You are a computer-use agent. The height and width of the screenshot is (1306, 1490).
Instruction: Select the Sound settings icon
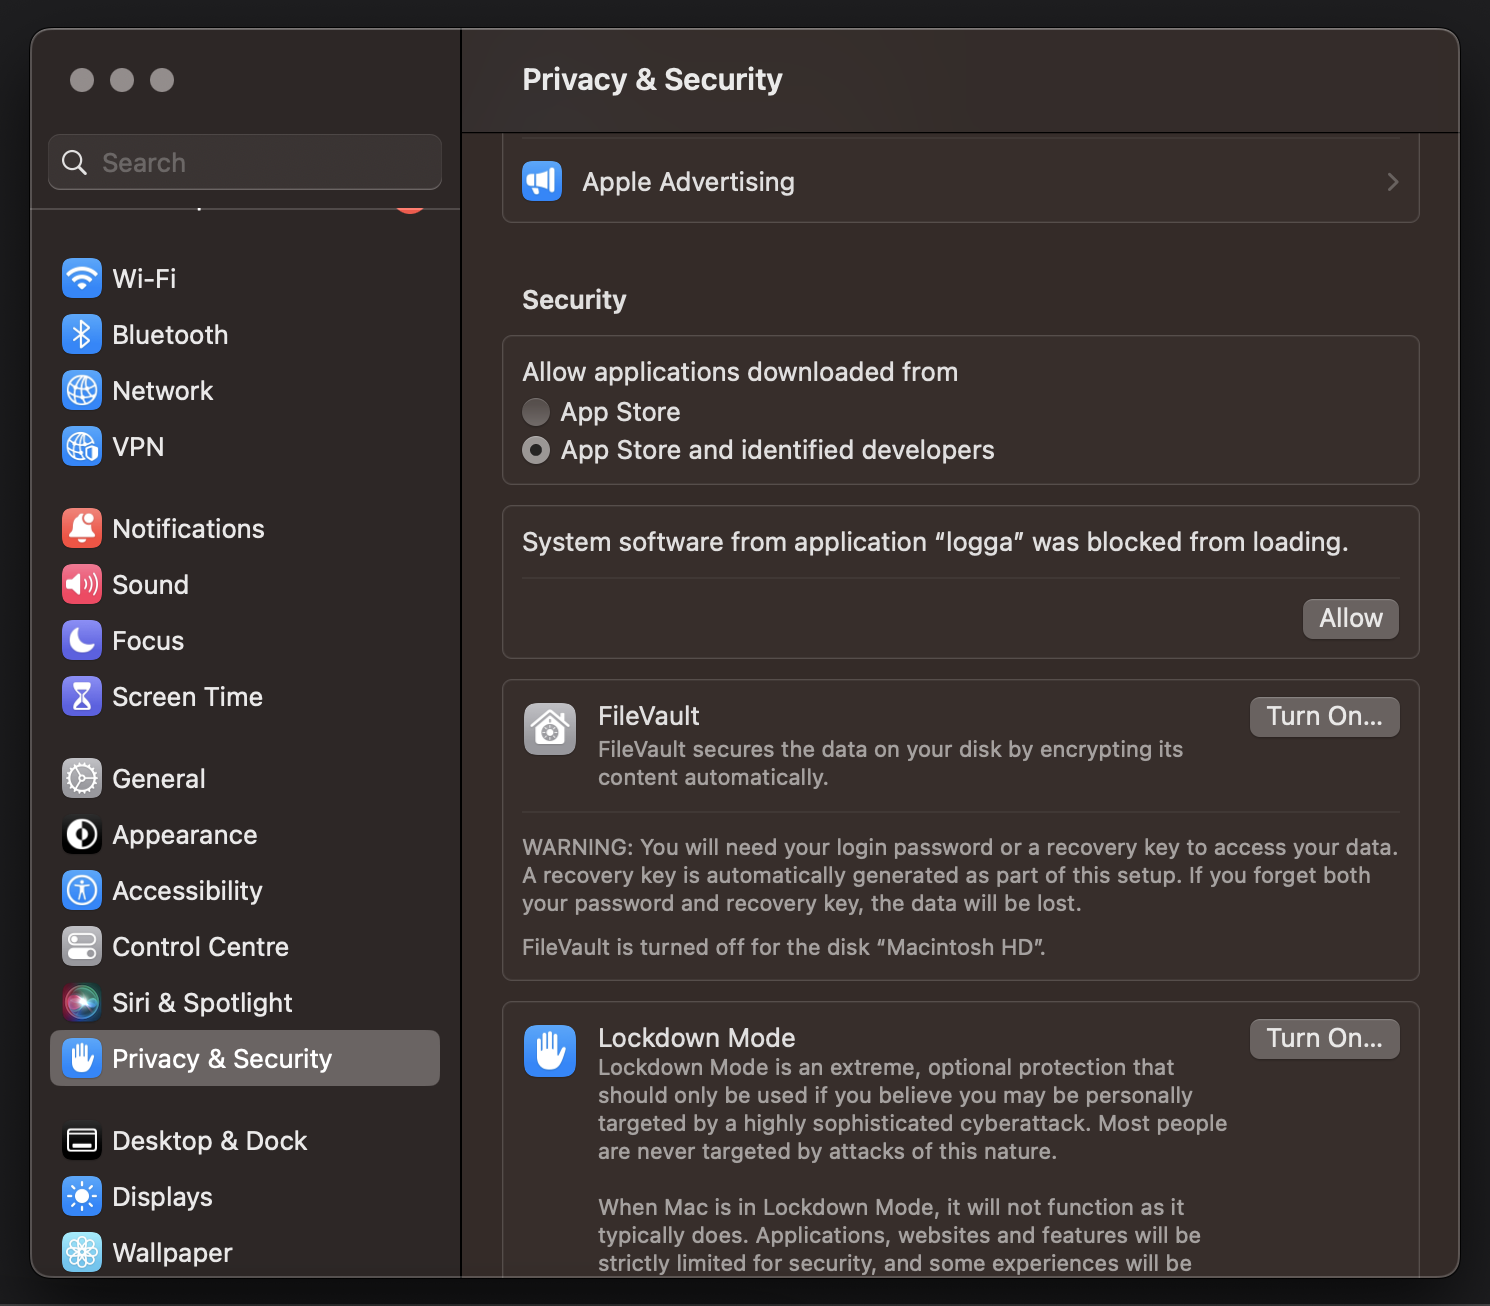point(81,584)
